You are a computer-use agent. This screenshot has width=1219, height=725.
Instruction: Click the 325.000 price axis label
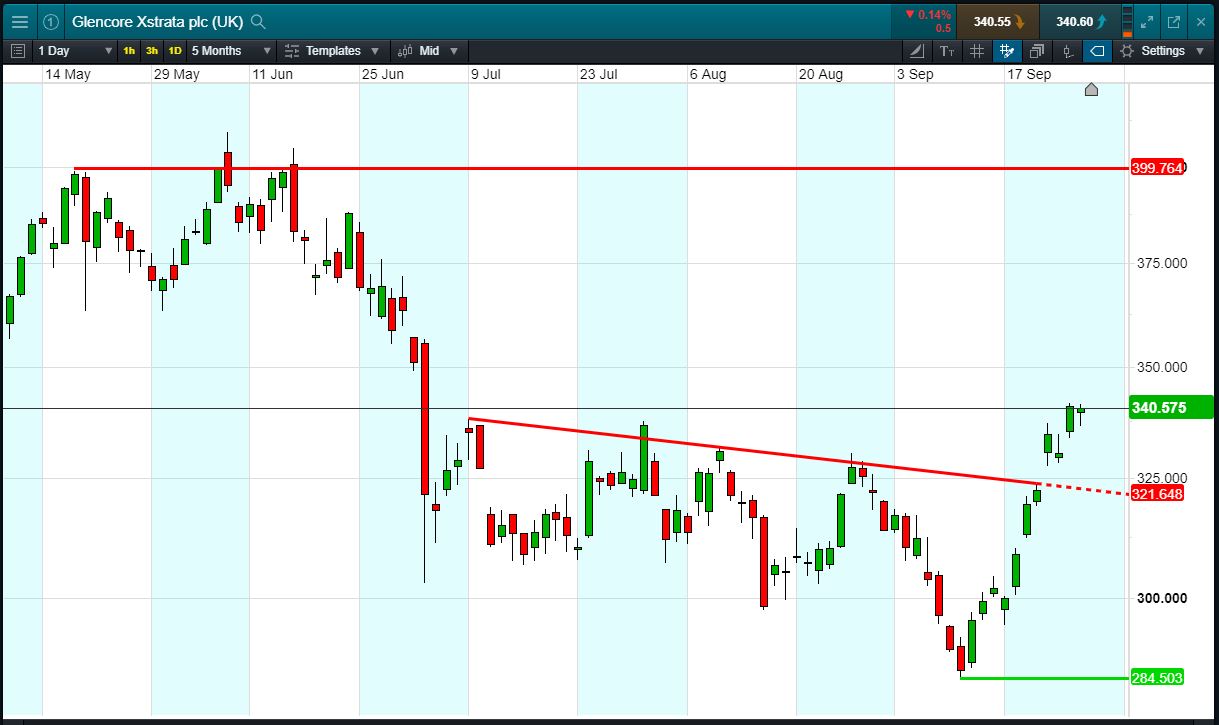point(1162,478)
